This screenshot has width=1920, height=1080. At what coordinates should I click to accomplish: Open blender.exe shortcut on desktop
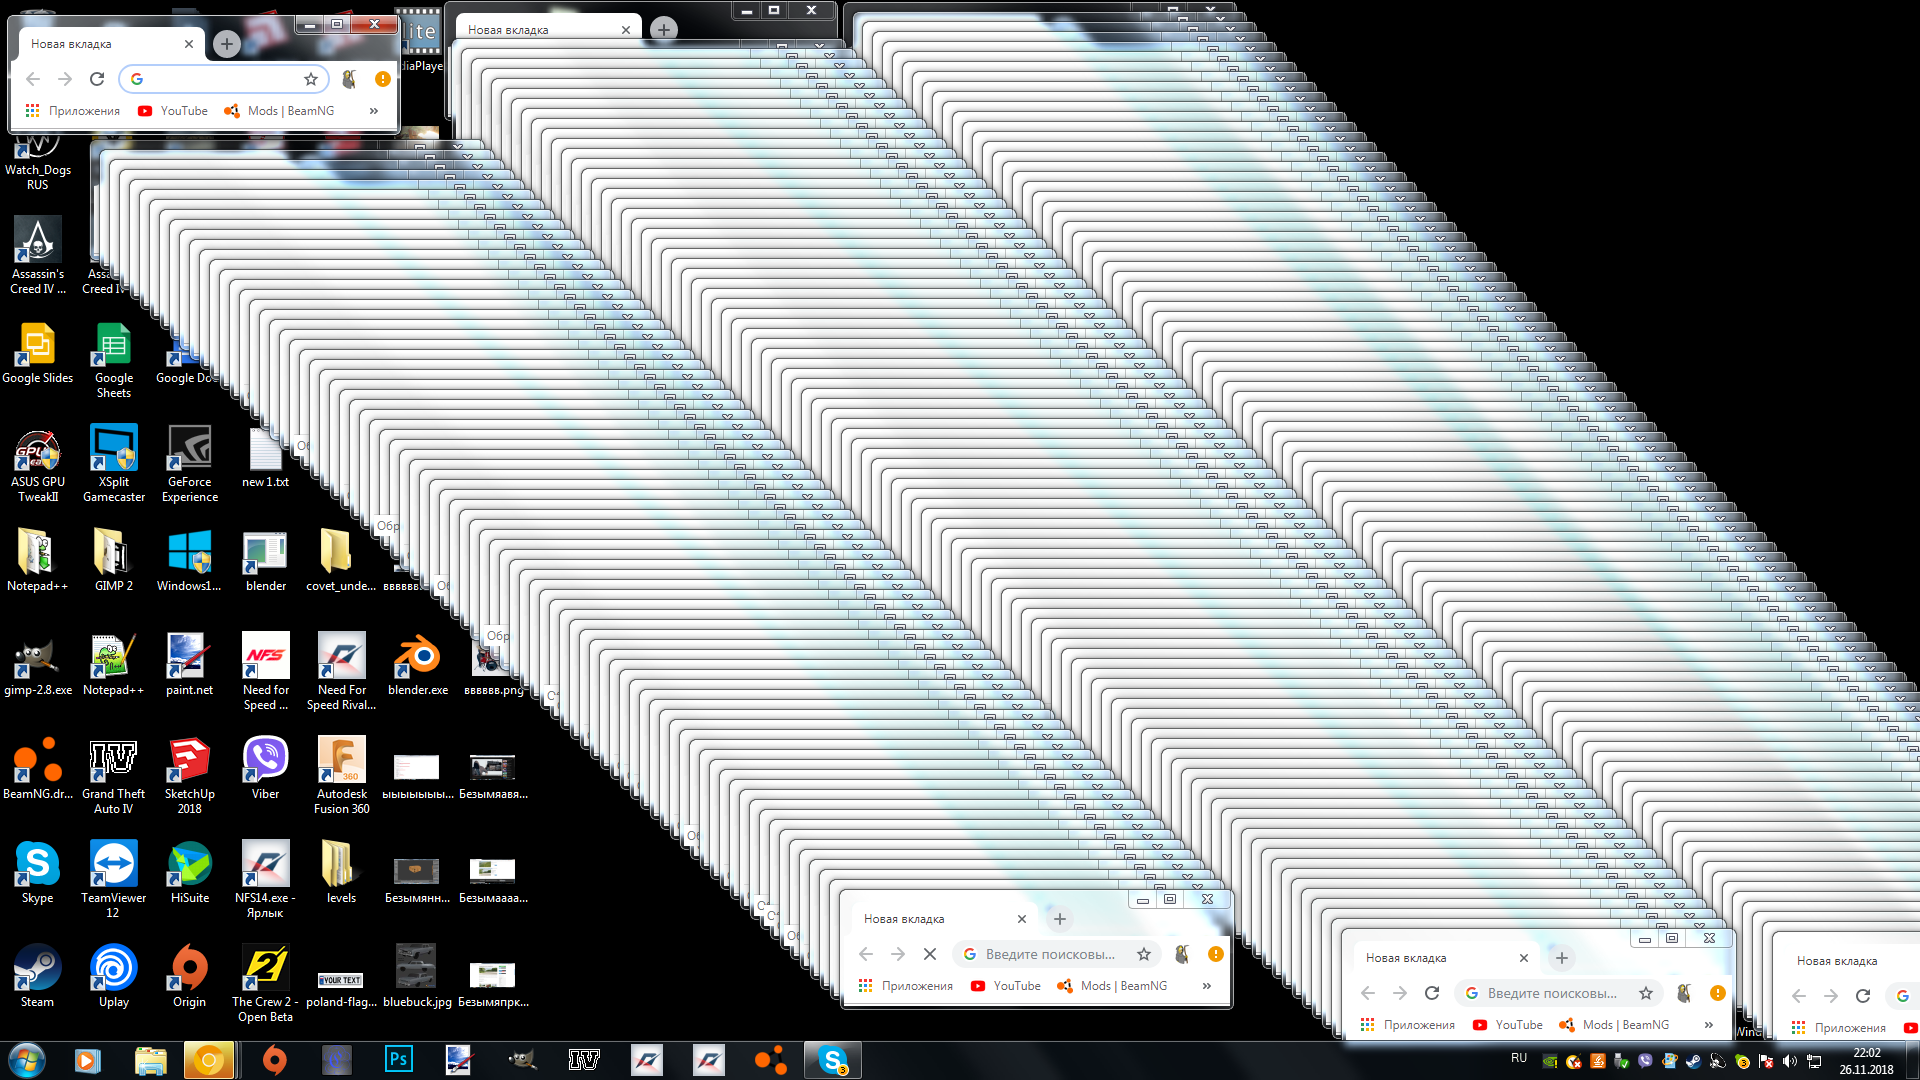417,656
